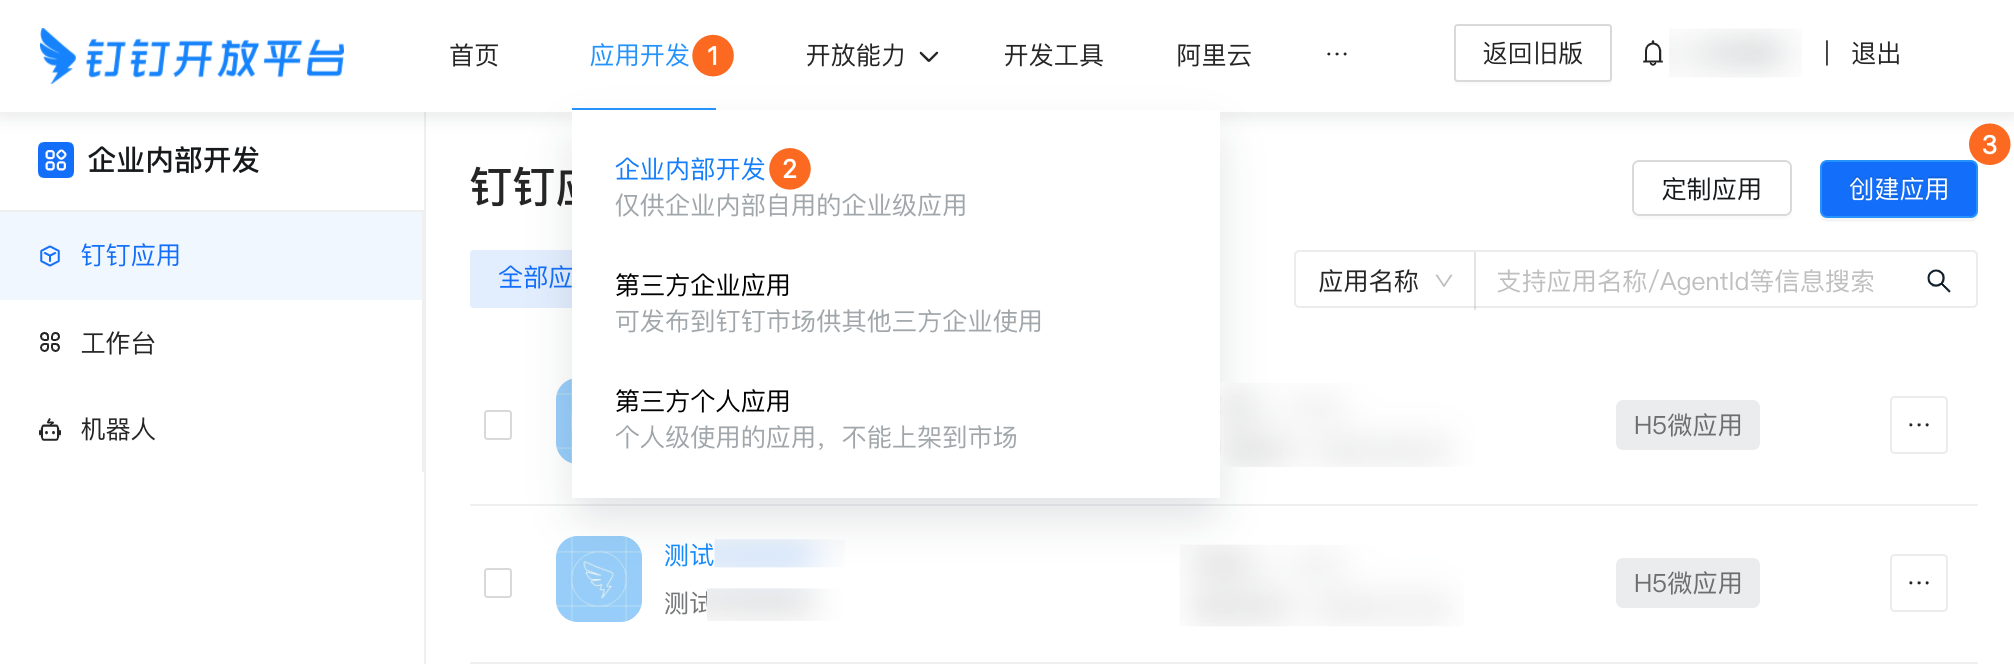Click the DingTalk Open Platform logo
Screen dimensions: 2014x664
192,56
